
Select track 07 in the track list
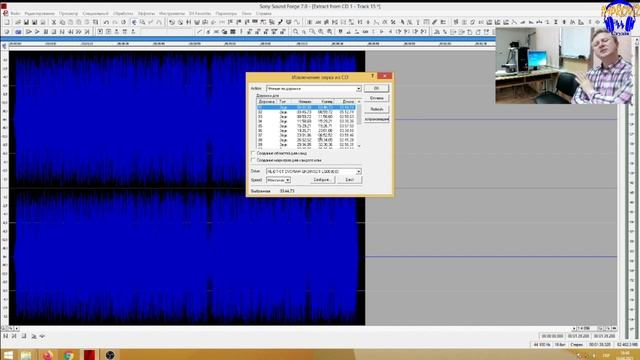pyautogui.click(x=306, y=135)
